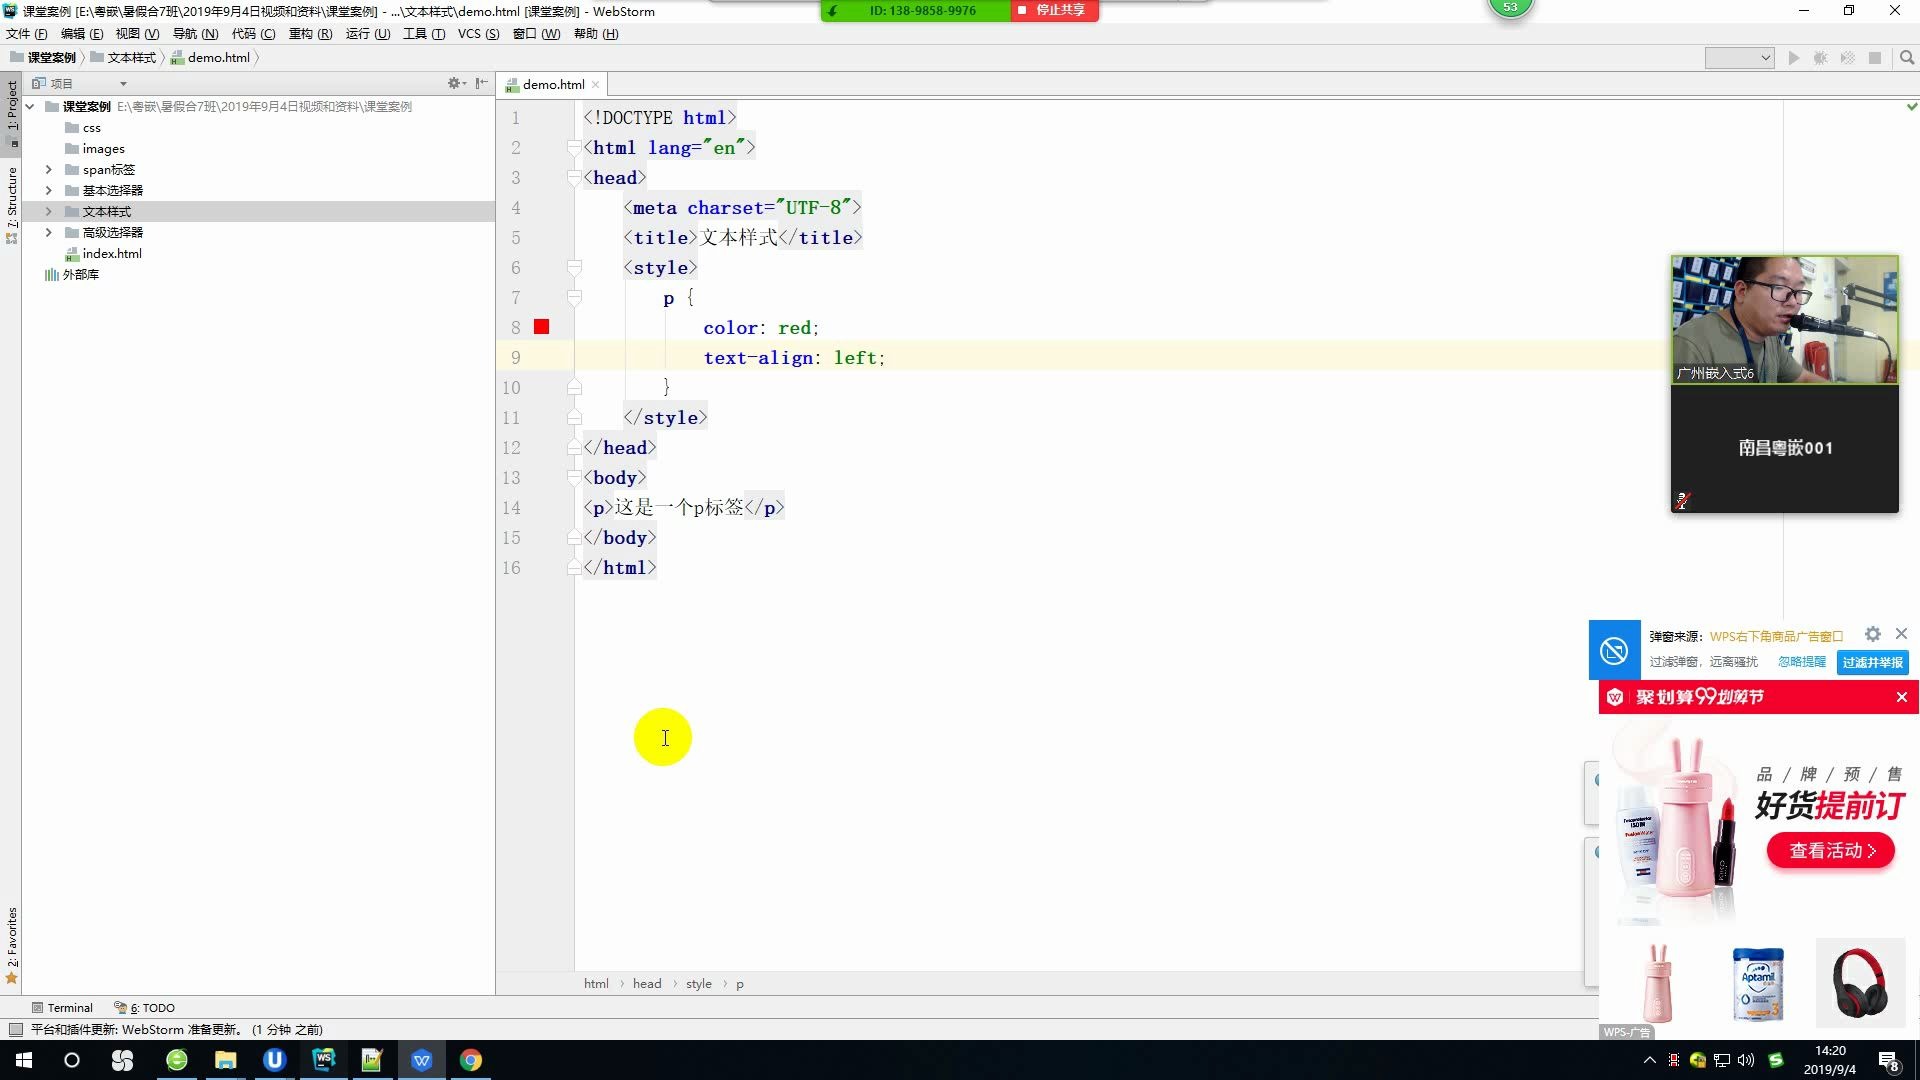Open the VCS menu
Viewport: 1920px width, 1080px height.
pyautogui.click(x=477, y=34)
